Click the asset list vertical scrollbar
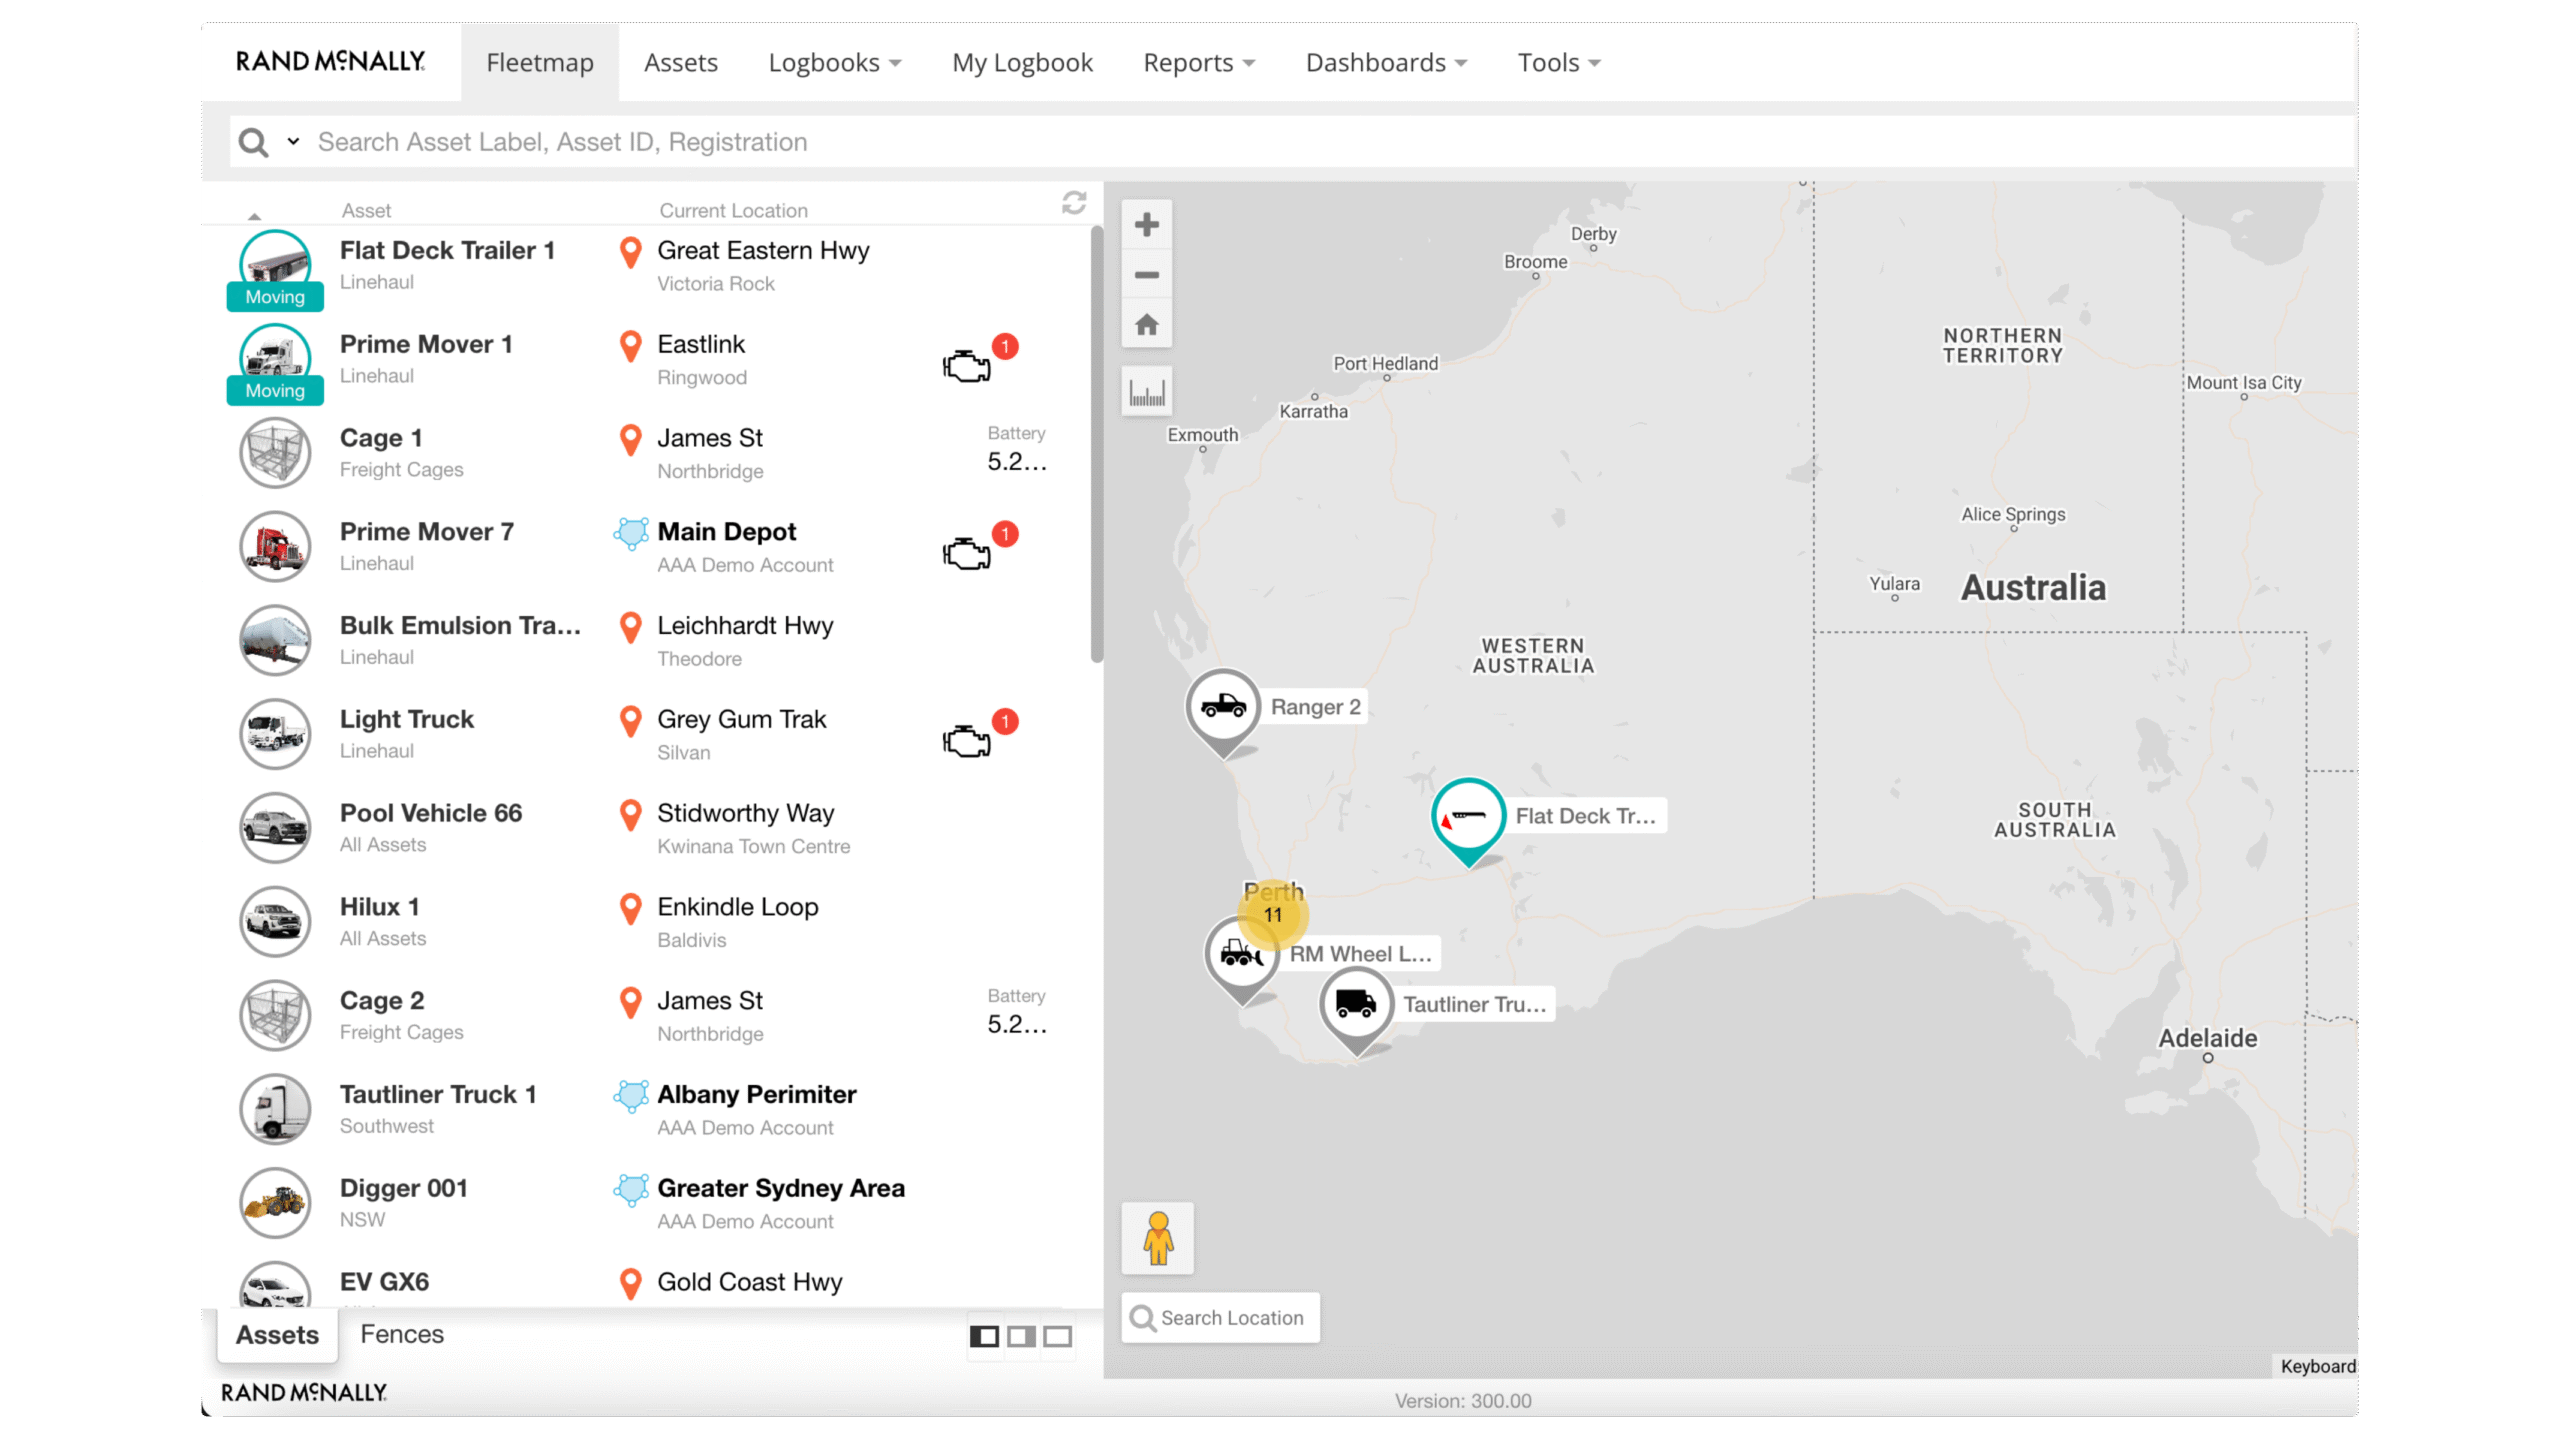The height and width of the screenshot is (1439, 2560). click(x=1096, y=444)
